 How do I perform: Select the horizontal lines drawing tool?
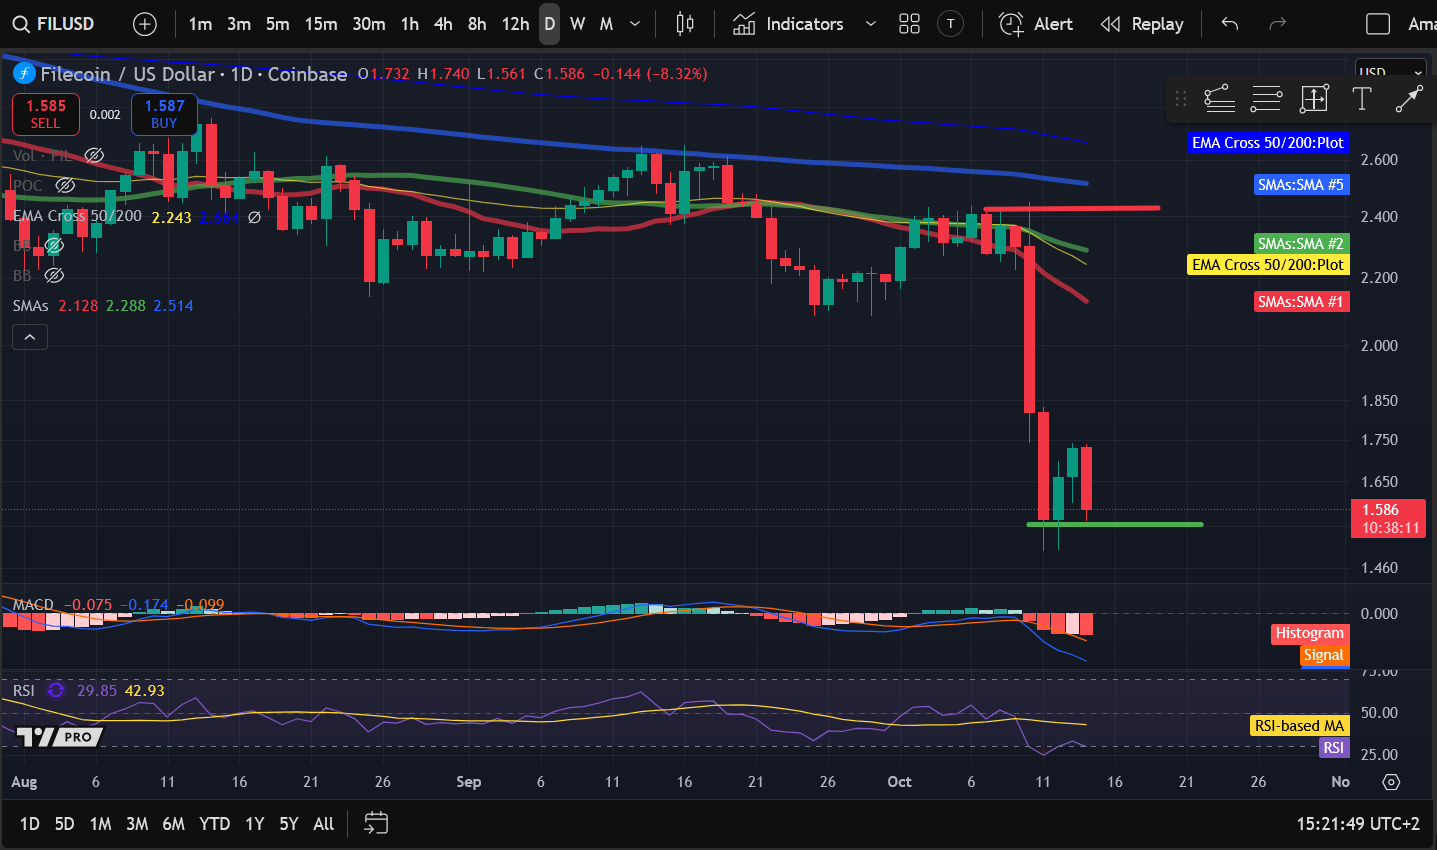pos(1266,98)
